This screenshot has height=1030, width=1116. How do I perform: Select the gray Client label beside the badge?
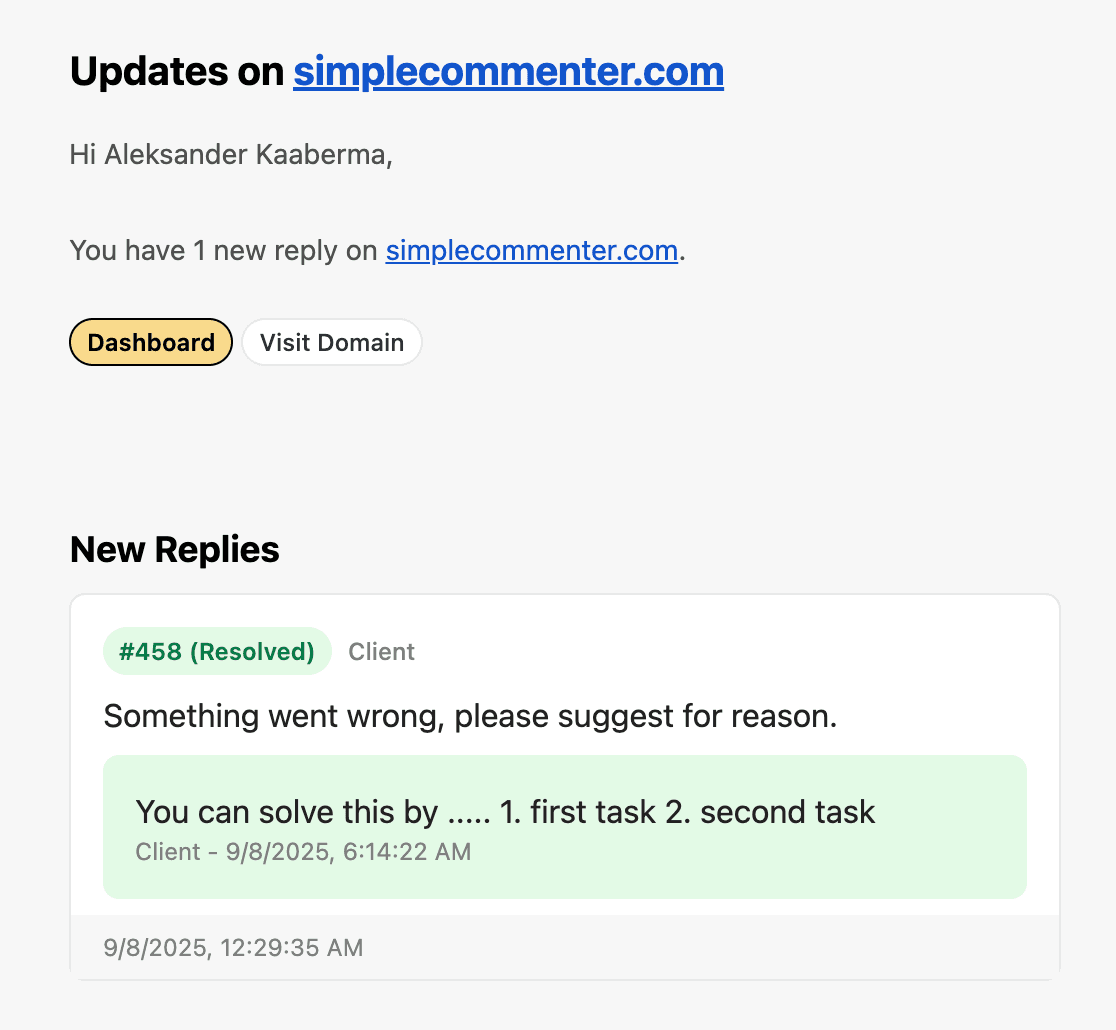pos(381,652)
